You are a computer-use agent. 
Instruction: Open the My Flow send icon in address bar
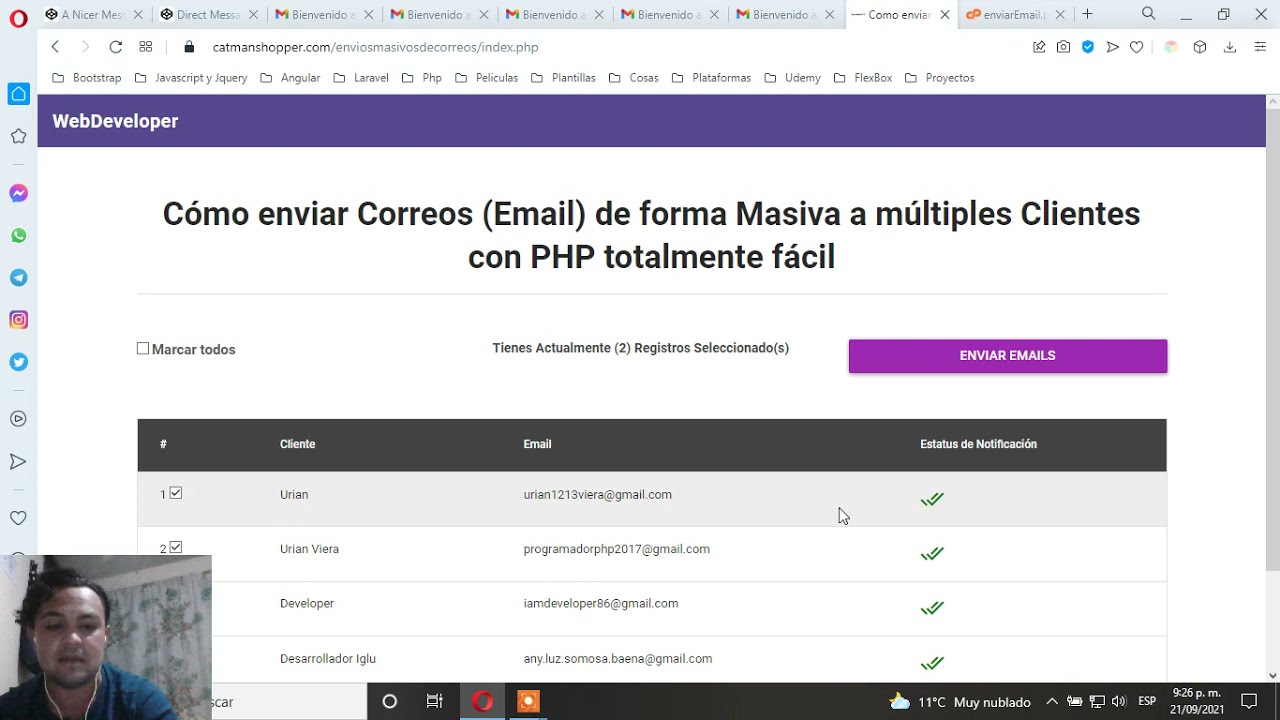(x=1112, y=47)
